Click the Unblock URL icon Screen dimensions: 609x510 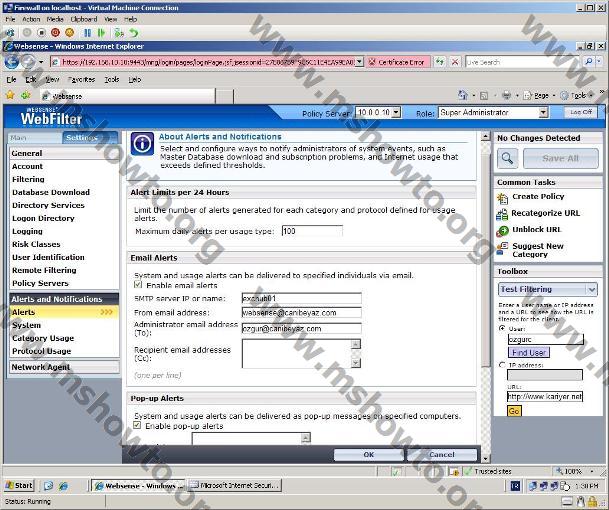502,231
